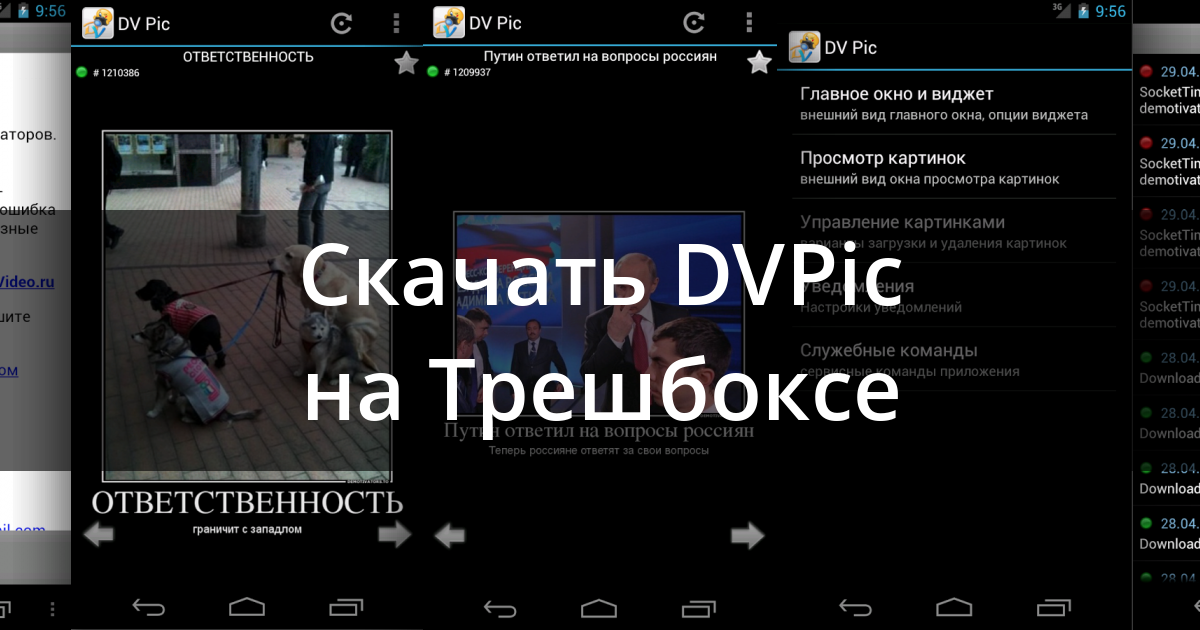This screenshot has height=630, width=1200.
Task: Go to previous picture before ОТВЕТСТВЕННОСТЬ
Action: (x=98, y=535)
